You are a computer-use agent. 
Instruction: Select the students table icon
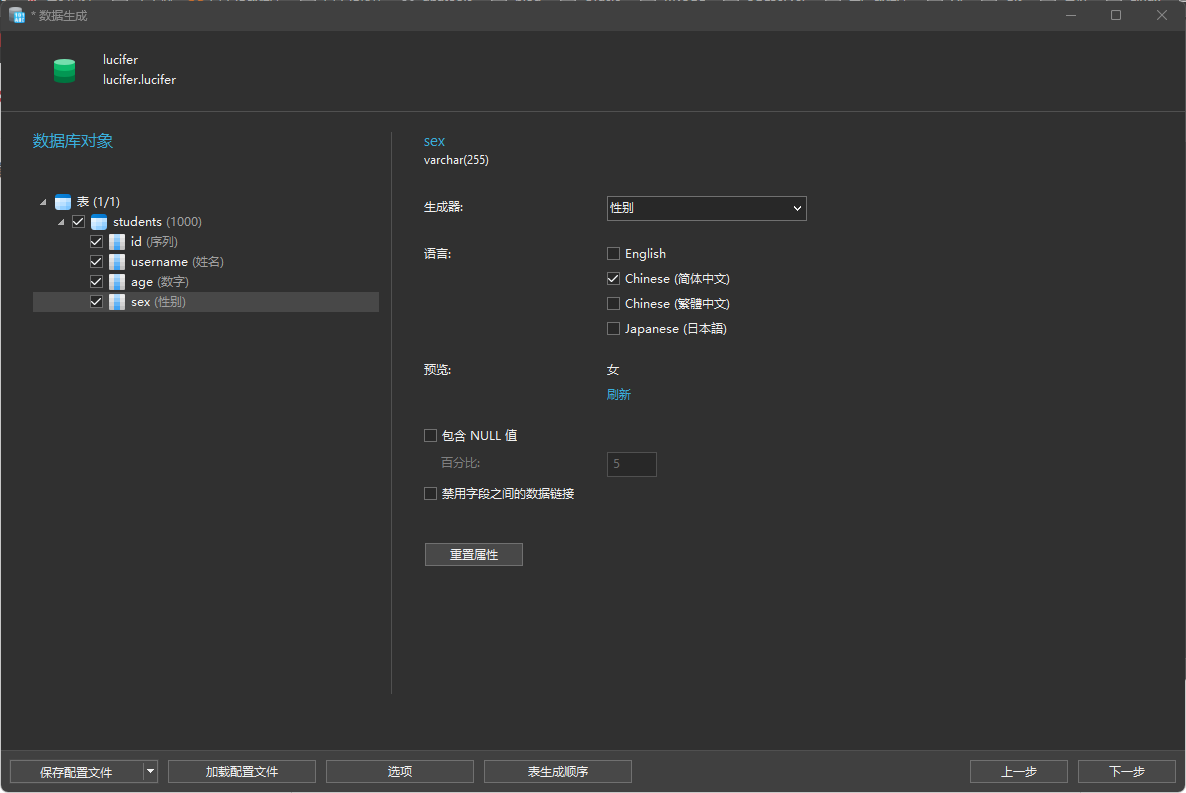click(x=99, y=222)
